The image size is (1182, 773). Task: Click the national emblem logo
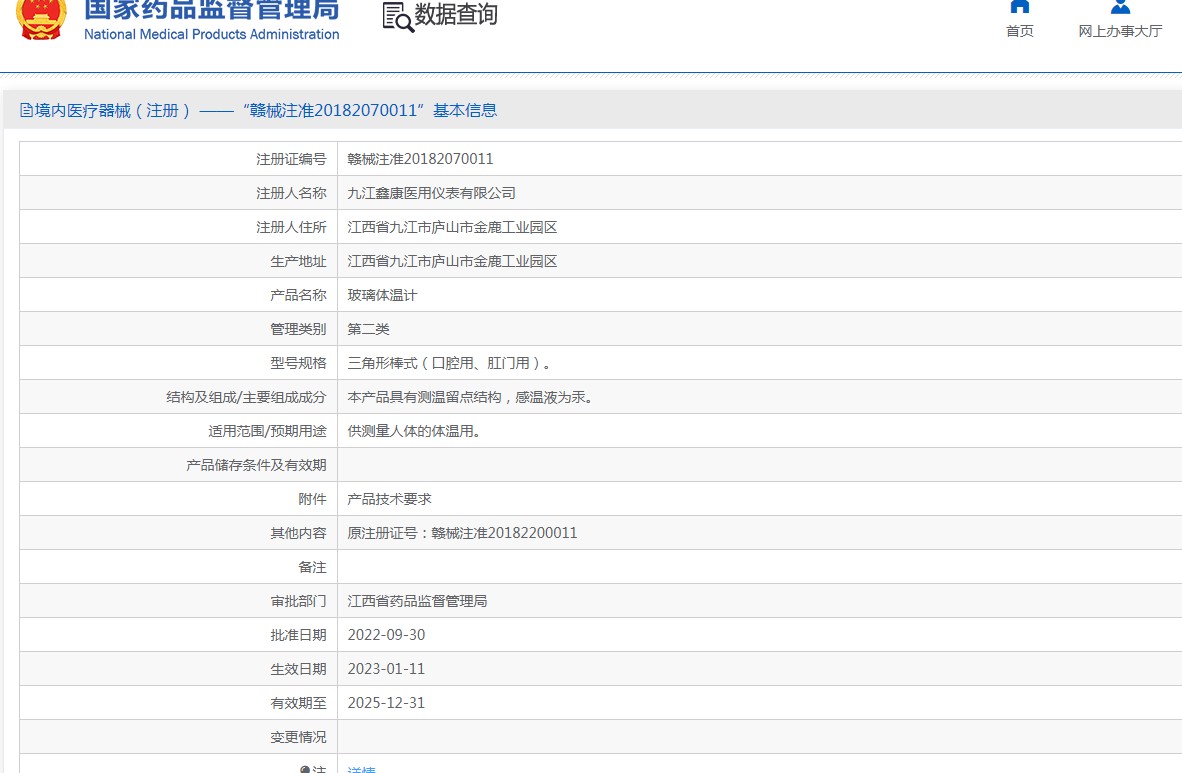41,17
